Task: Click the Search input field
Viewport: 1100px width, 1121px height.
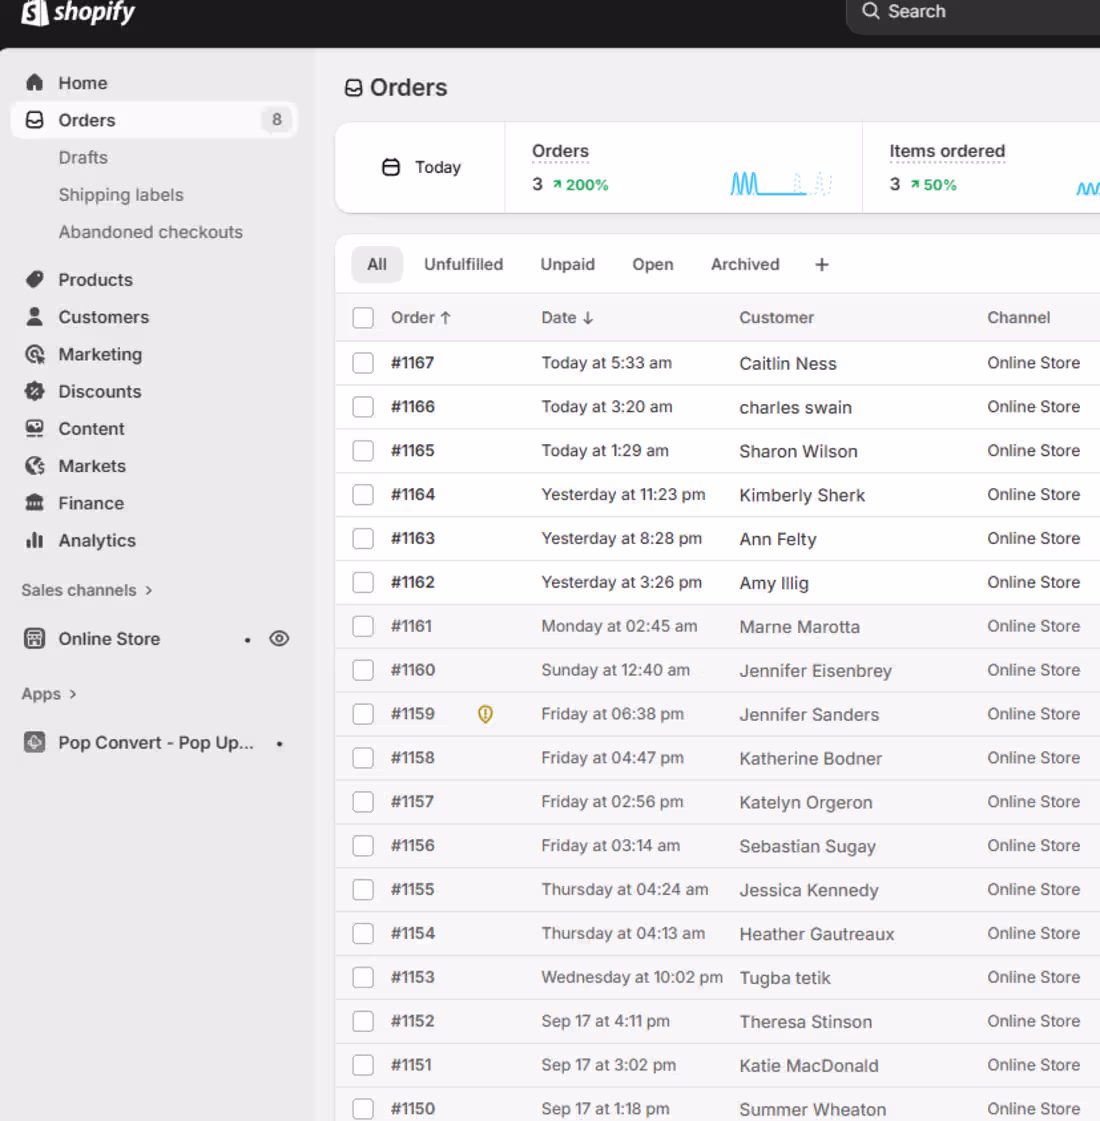Action: [x=973, y=12]
